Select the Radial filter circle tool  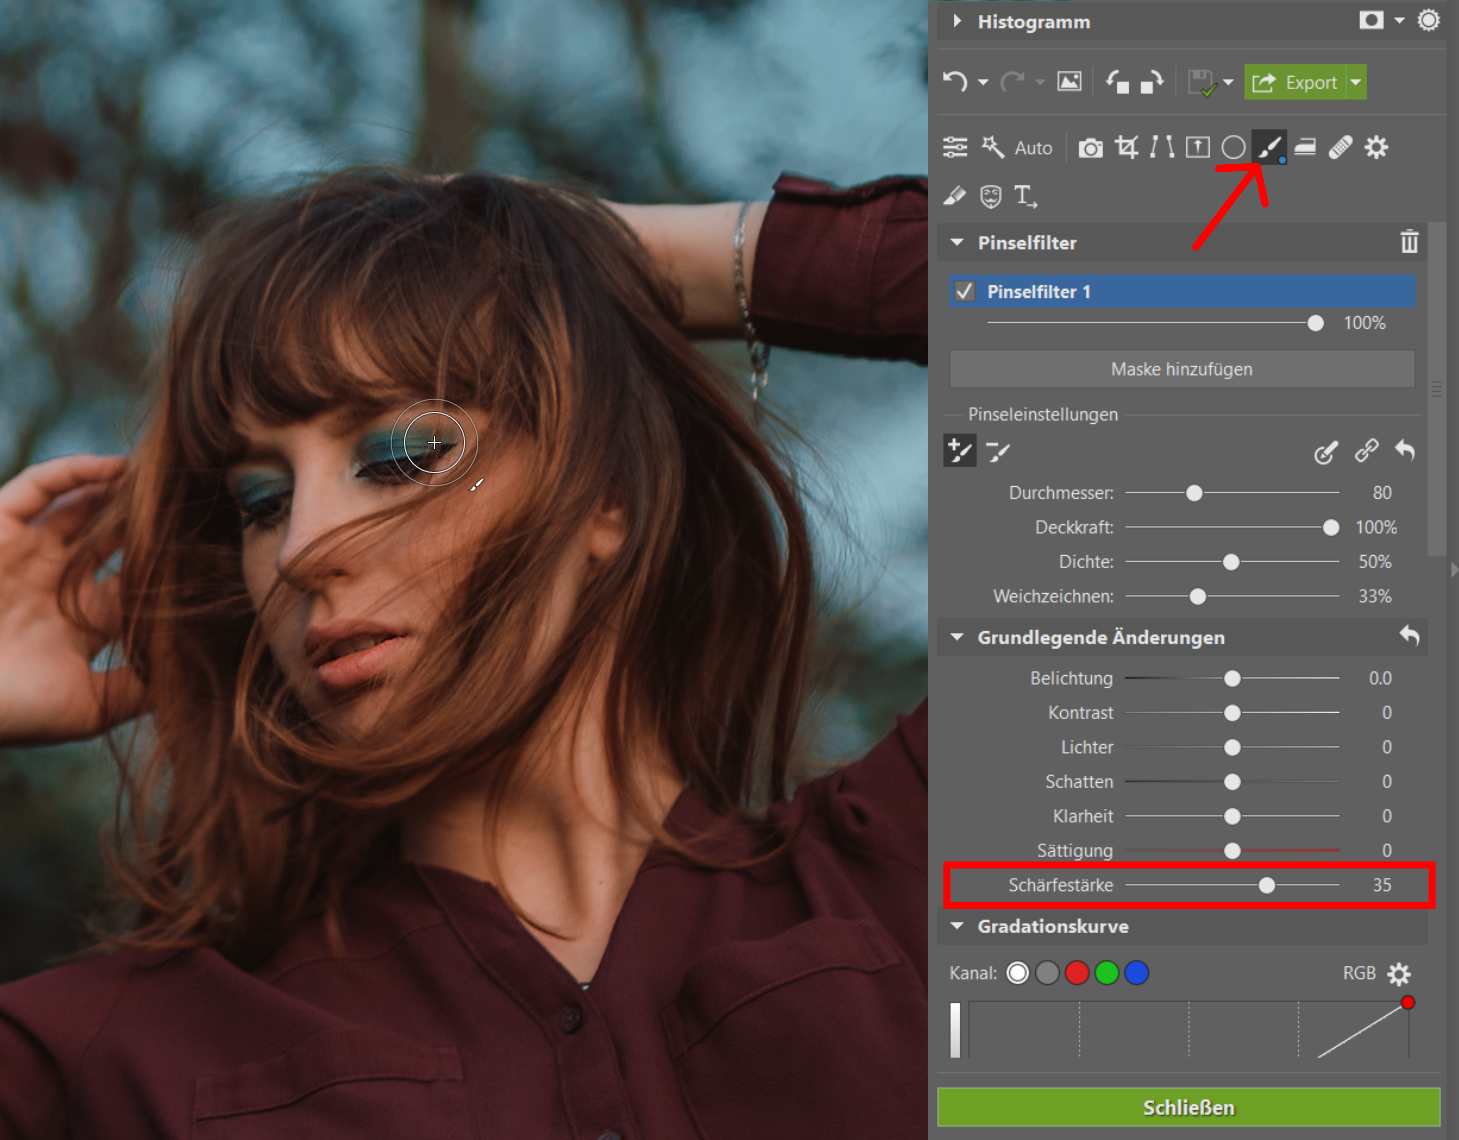(x=1233, y=148)
